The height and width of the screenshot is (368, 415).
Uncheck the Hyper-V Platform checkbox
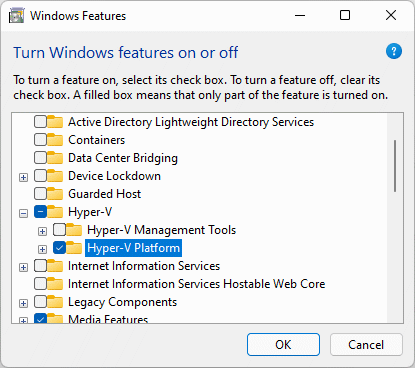(59, 248)
